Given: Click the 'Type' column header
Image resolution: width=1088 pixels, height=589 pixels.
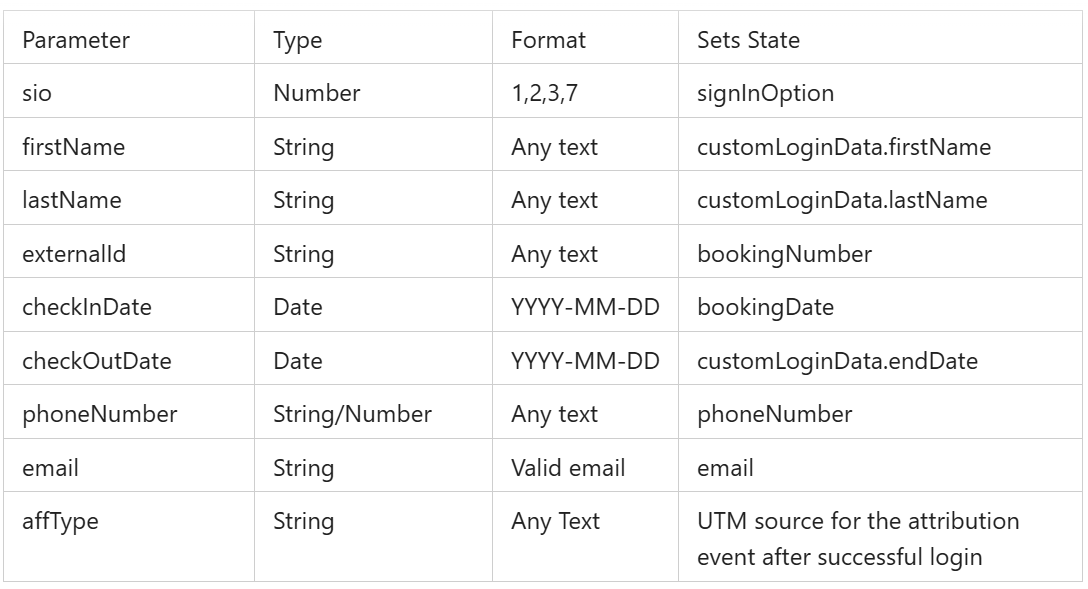Looking at the screenshot, I should 297,41.
